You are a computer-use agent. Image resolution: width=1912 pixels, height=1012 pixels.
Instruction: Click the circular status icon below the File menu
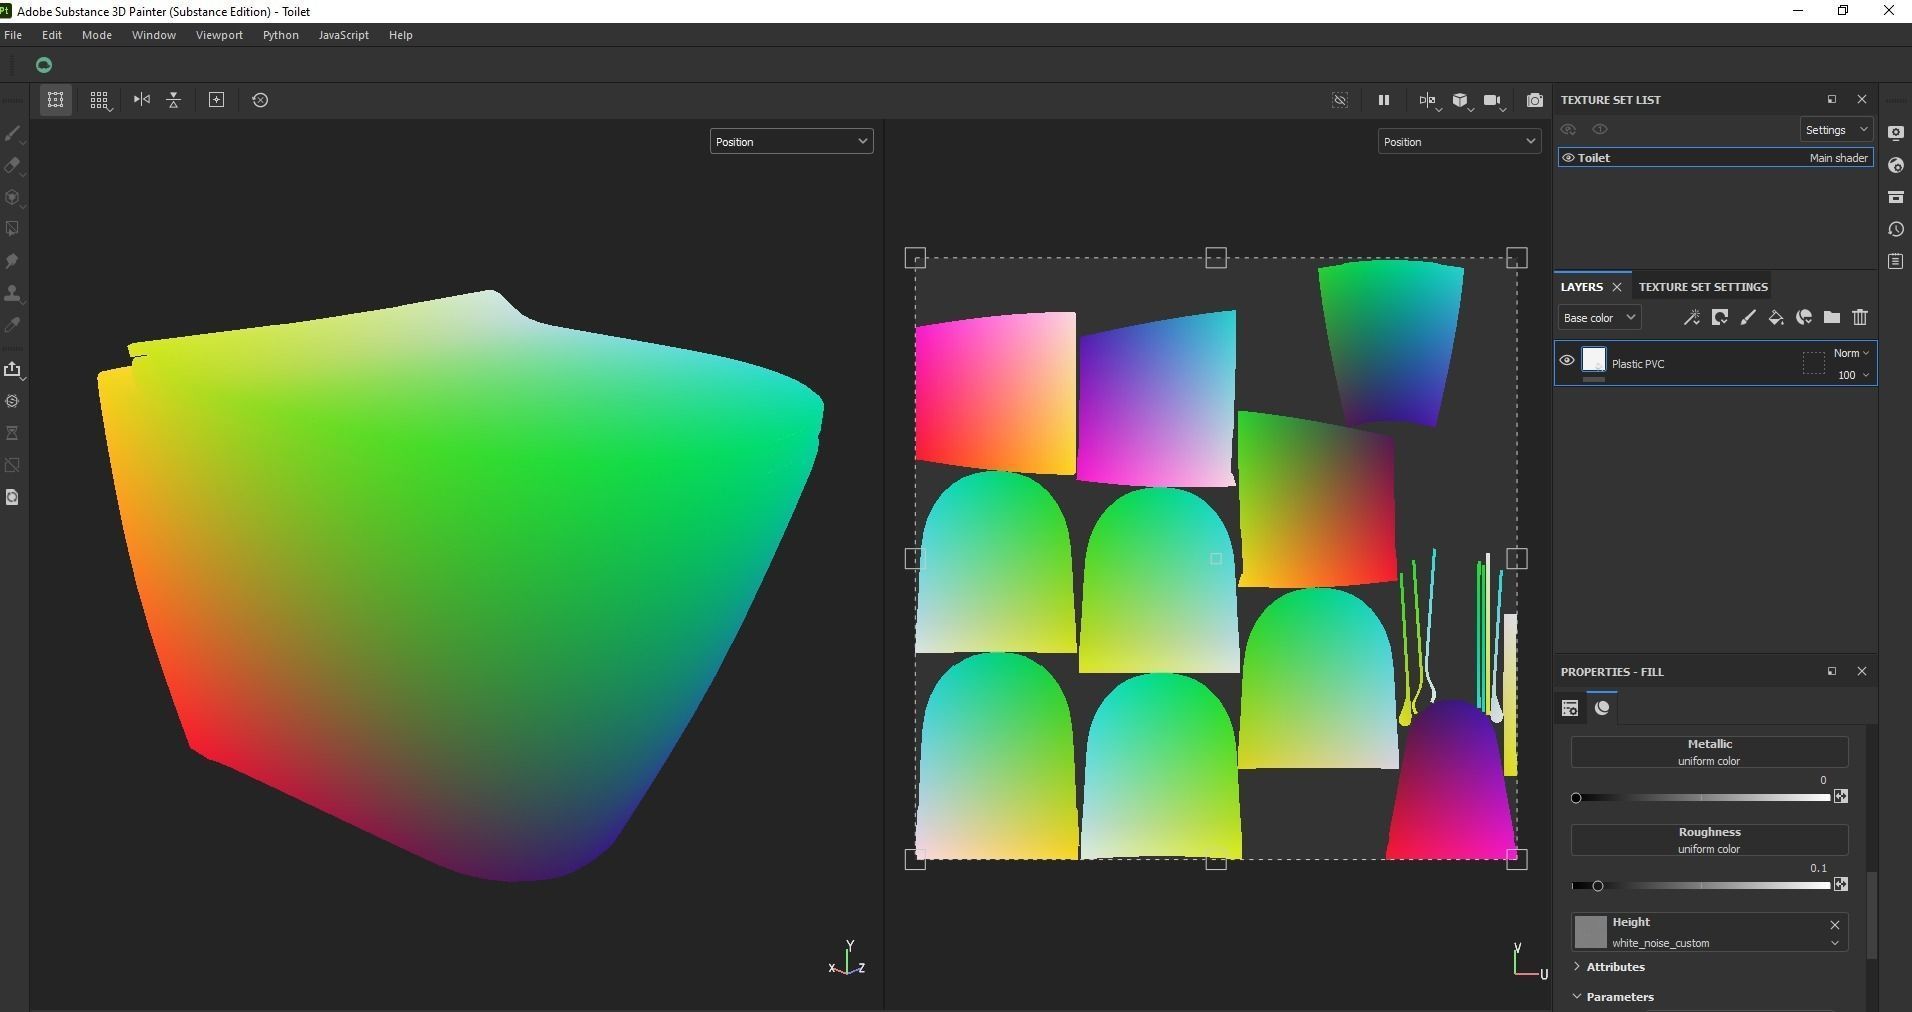pos(44,65)
